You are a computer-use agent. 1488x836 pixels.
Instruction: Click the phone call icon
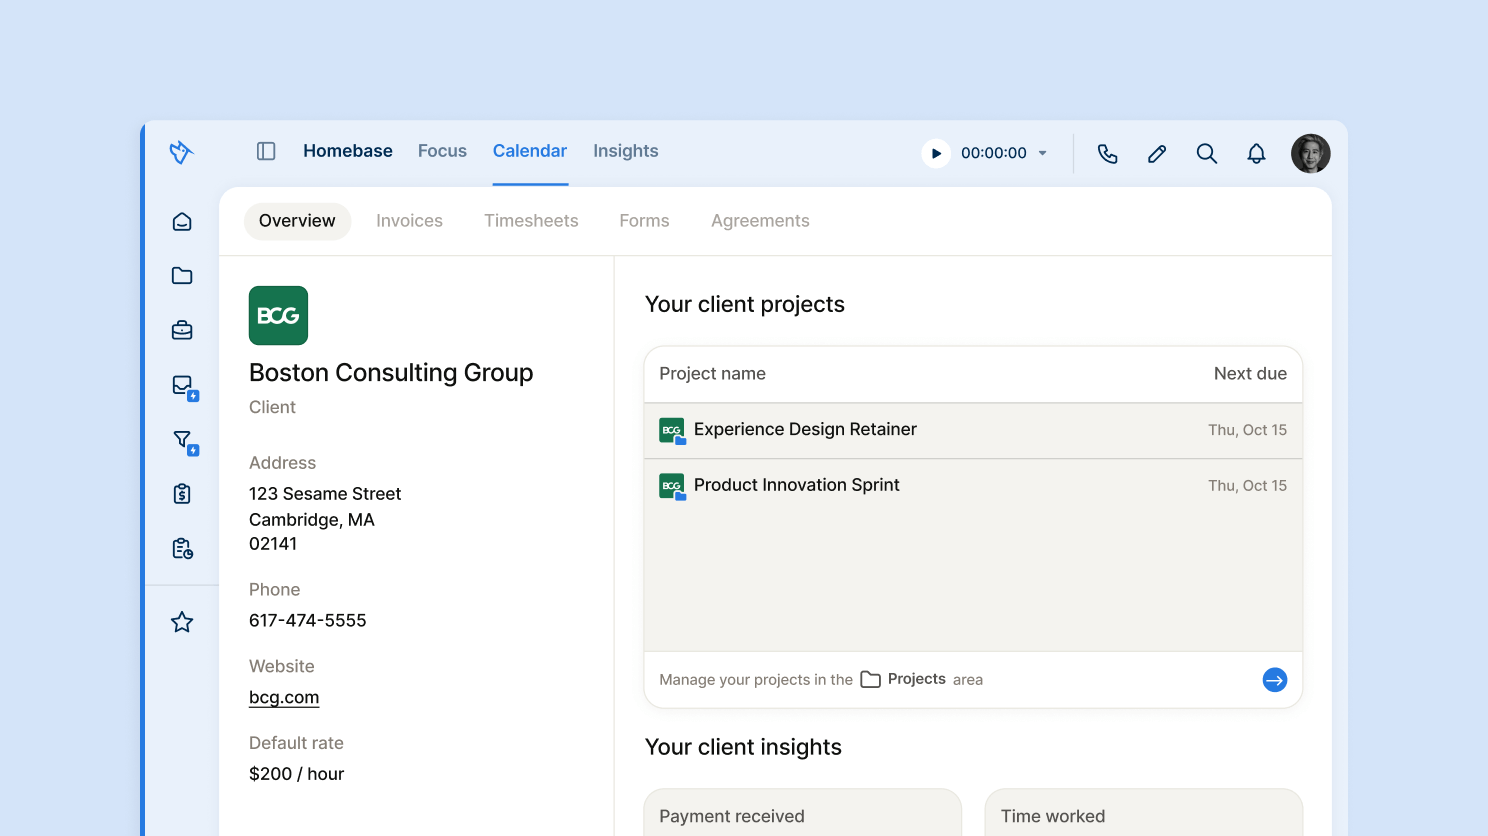1107,153
